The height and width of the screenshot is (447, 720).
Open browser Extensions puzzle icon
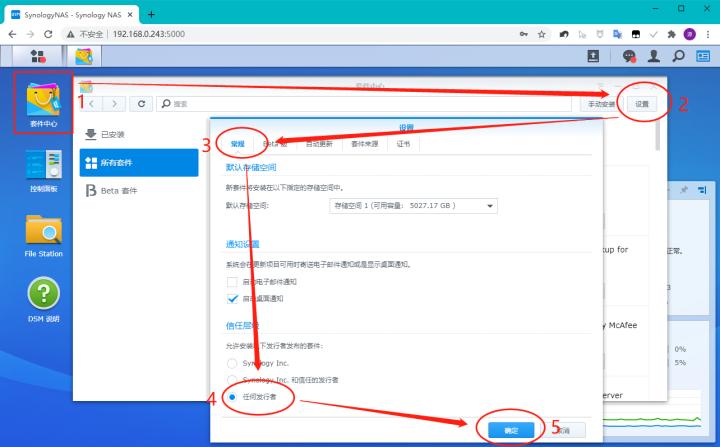(671, 34)
